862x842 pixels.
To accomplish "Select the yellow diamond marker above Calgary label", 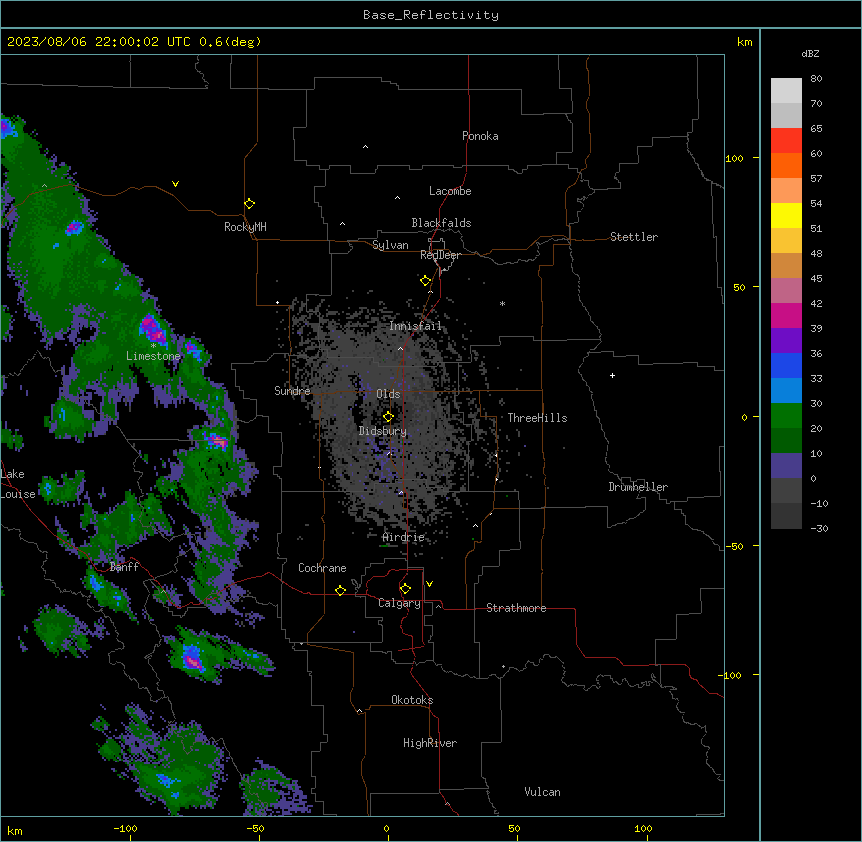I will 405,589.
